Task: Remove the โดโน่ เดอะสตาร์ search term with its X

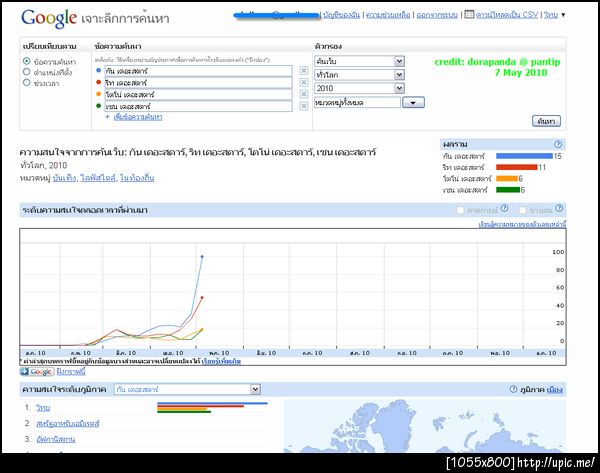Action: click(303, 94)
